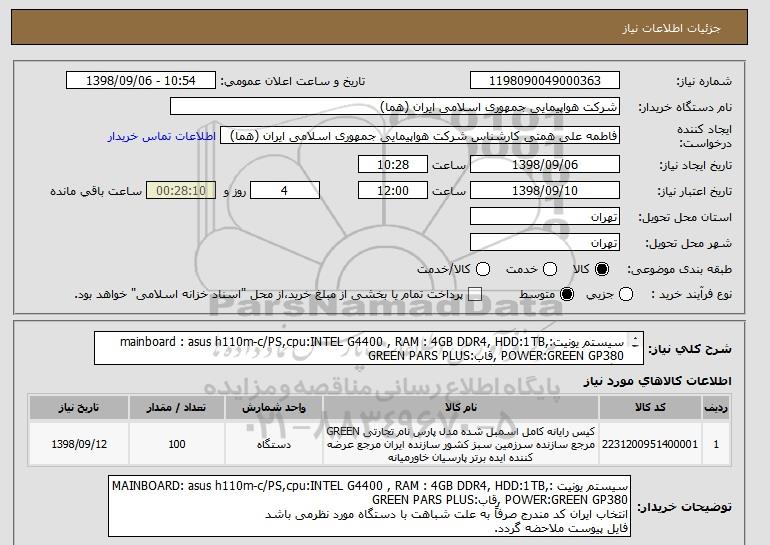Click the validity date field 1398/09/10
The image size is (770, 545).
click(x=545, y=191)
